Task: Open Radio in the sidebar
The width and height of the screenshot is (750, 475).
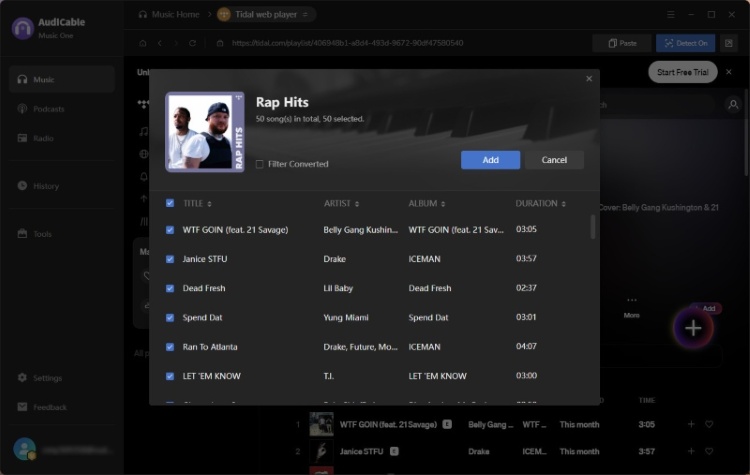Action: (35, 138)
